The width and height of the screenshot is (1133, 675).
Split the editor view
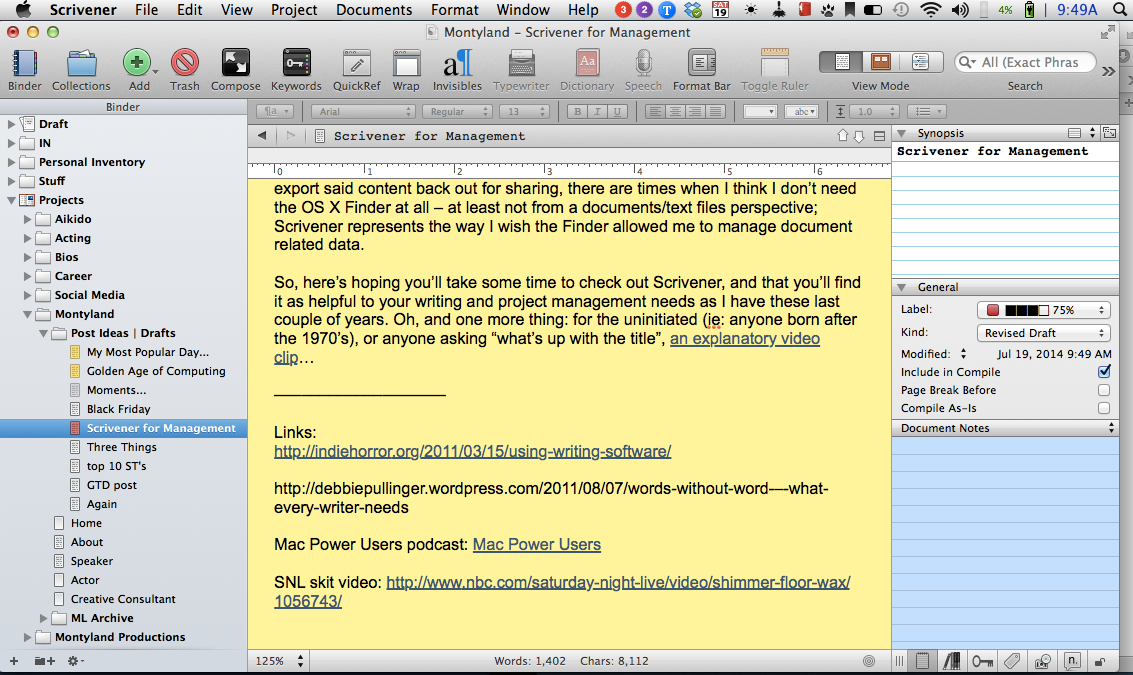(x=879, y=136)
